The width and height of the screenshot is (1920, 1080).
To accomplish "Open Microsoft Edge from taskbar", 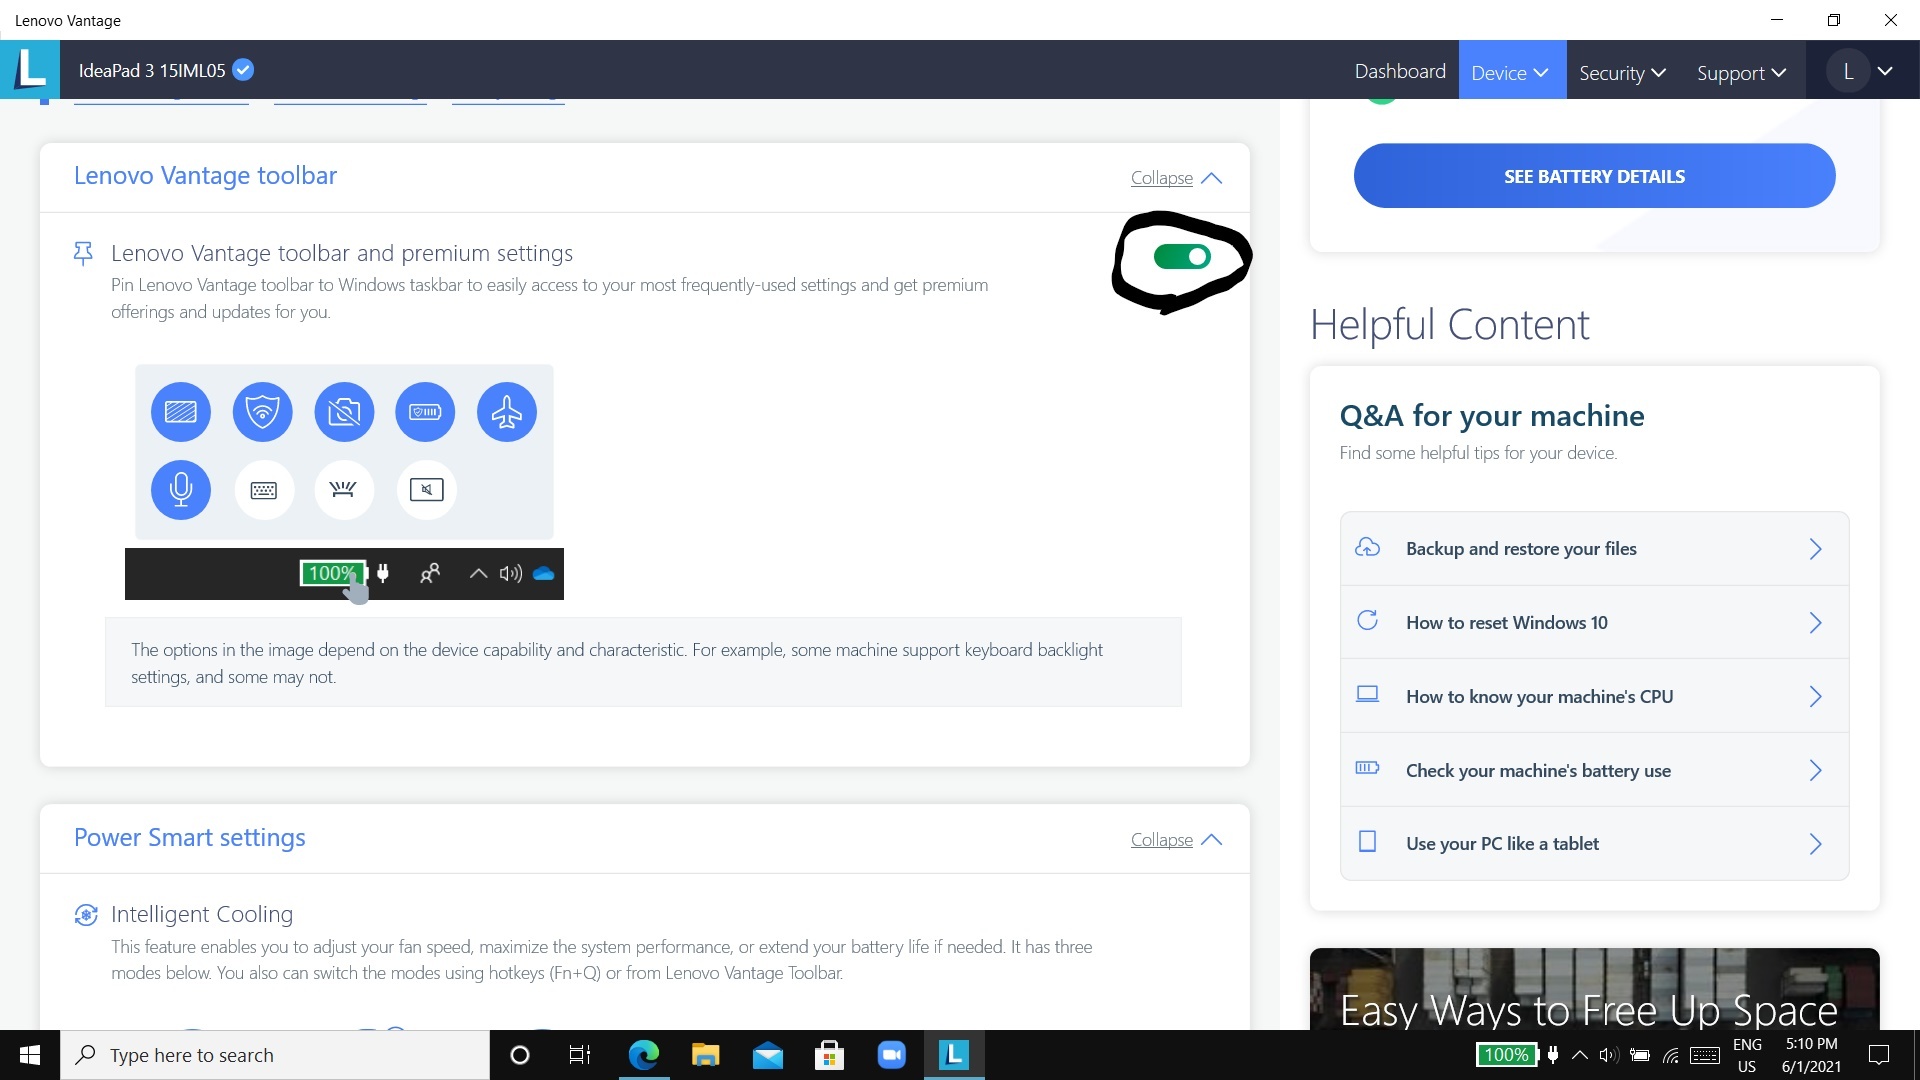I will (644, 1055).
